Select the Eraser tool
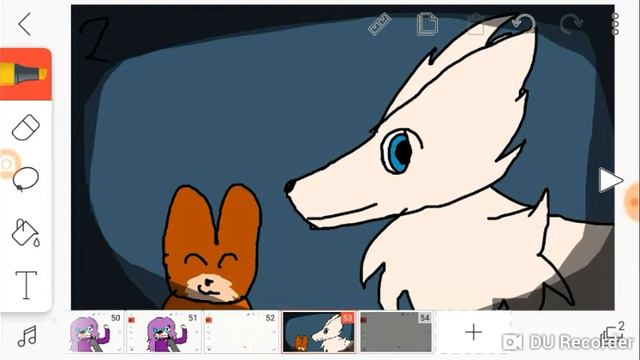This screenshot has height=360, width=640. [26, 128]
